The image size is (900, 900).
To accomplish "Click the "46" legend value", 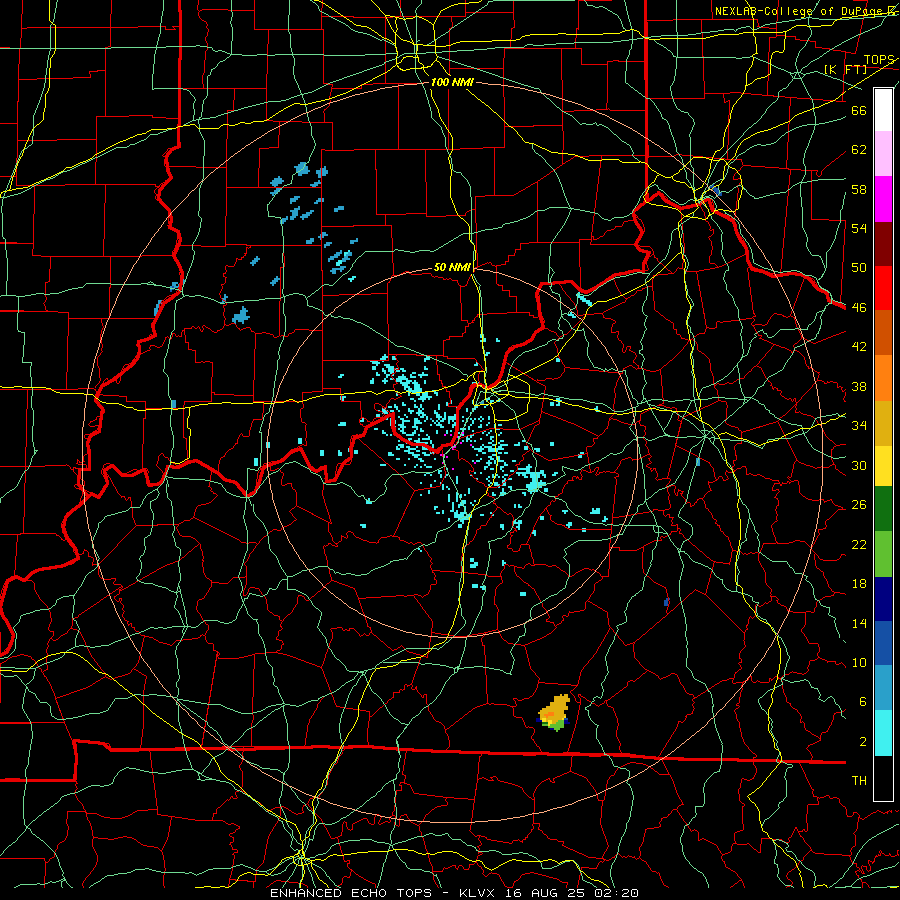I will tap(859, 307).
